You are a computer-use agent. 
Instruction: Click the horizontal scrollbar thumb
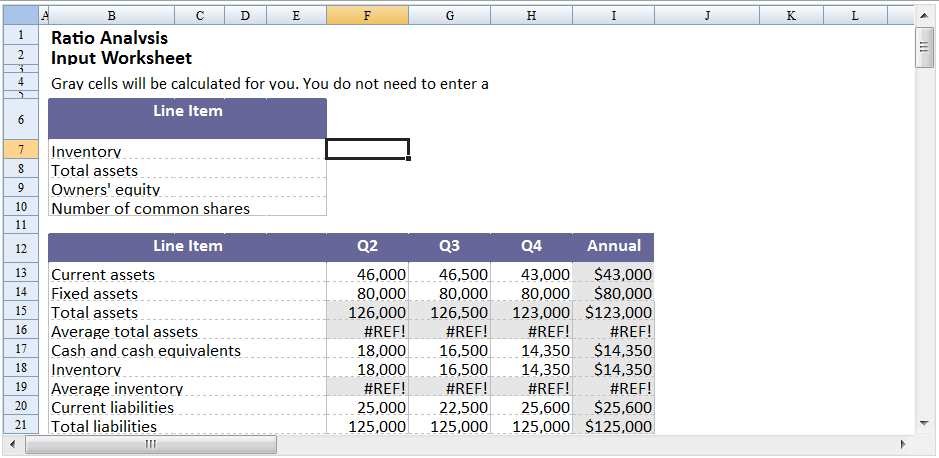tap(151, 444)
